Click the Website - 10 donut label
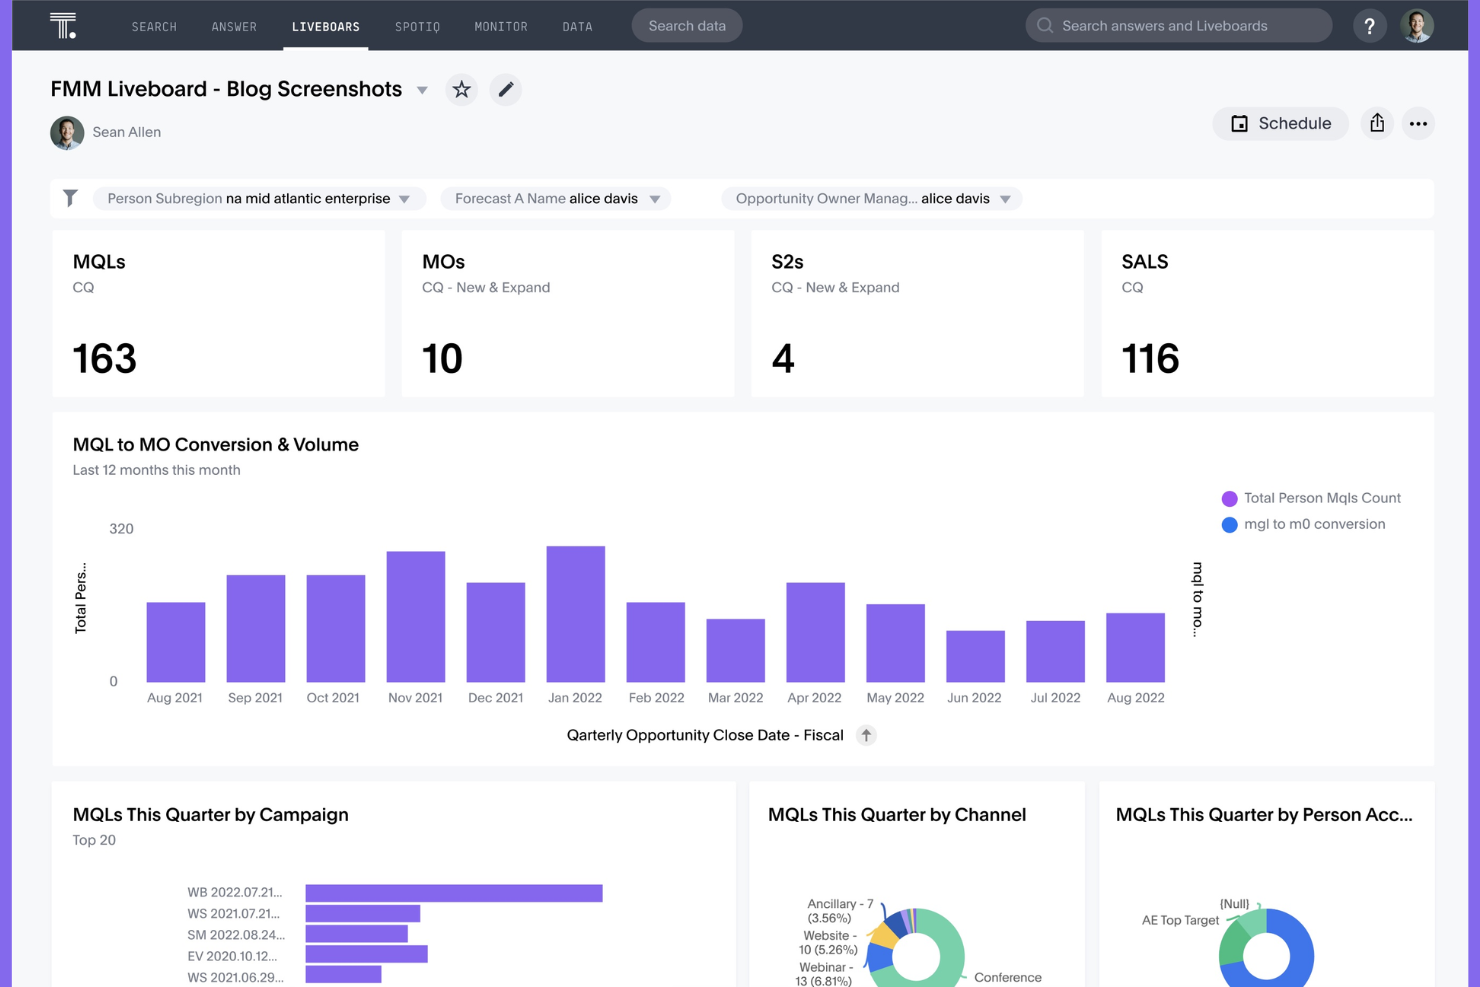The image size is (1480, 987). [829, 942]
